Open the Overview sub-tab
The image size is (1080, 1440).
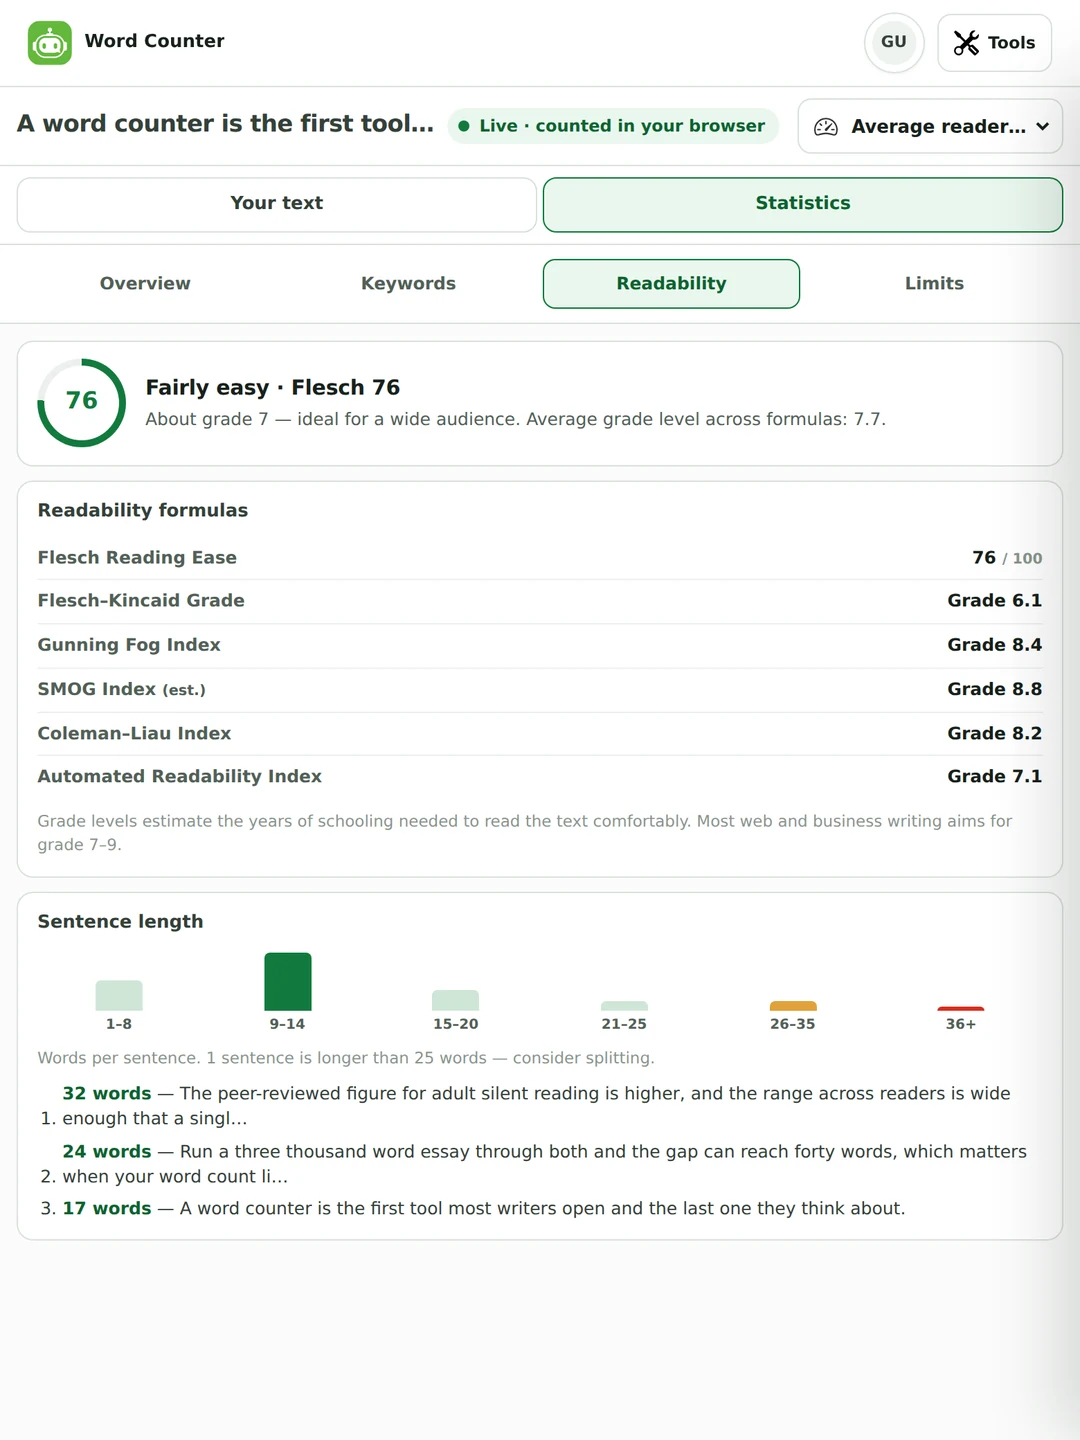pos(145,284)
